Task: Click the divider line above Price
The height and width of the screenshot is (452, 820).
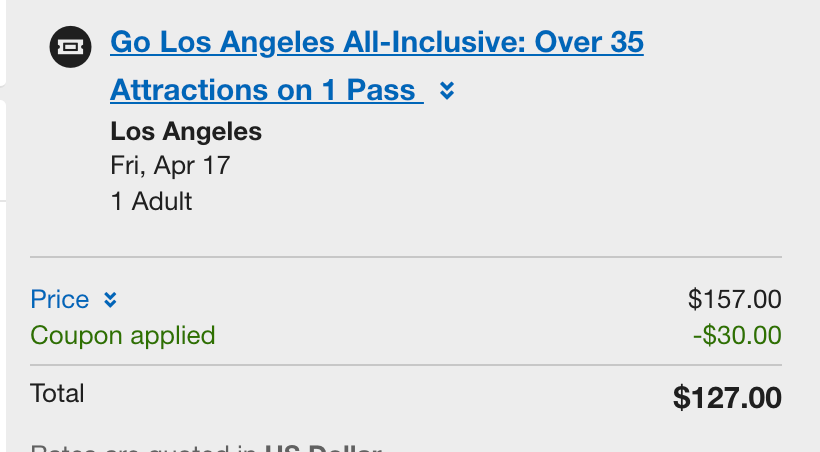Action: pos(405,257)
